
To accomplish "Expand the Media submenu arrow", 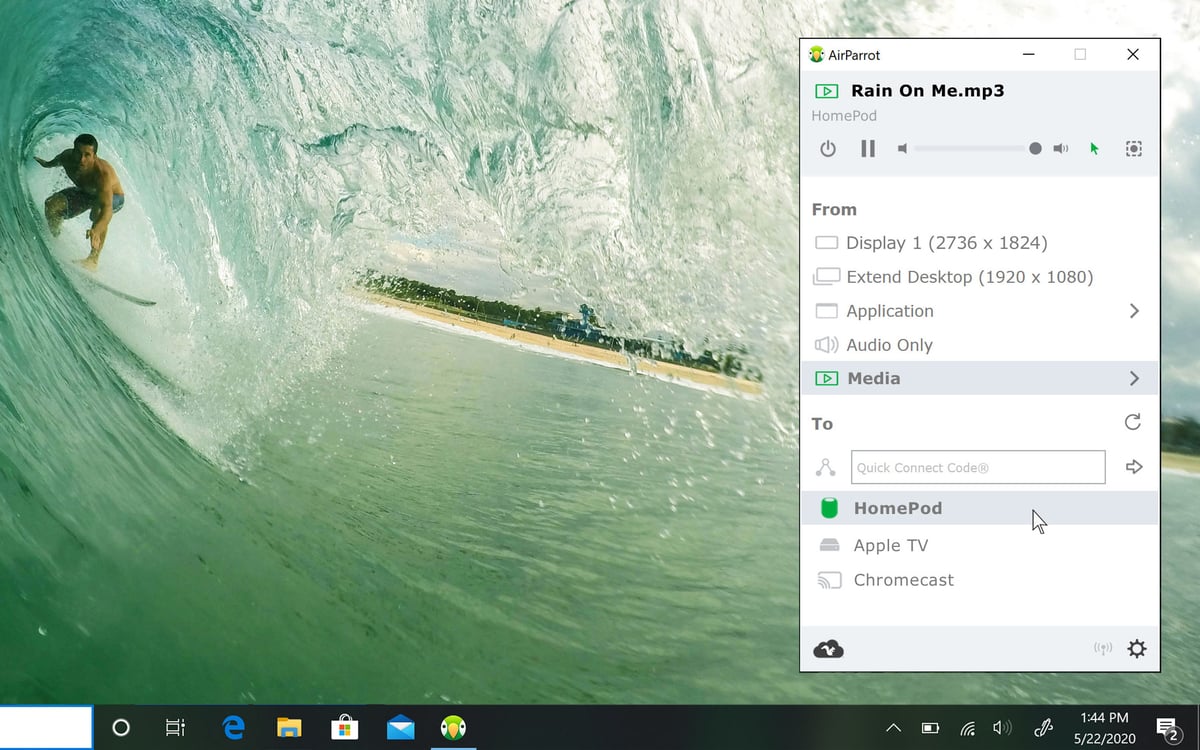I will pos(1134,379).
